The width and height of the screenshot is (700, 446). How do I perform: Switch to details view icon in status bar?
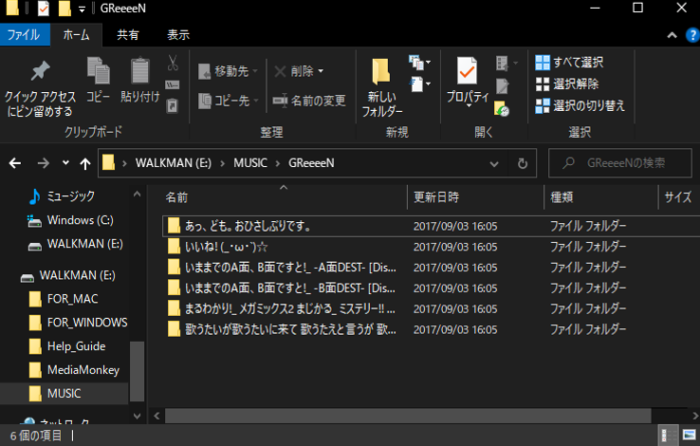668,435
